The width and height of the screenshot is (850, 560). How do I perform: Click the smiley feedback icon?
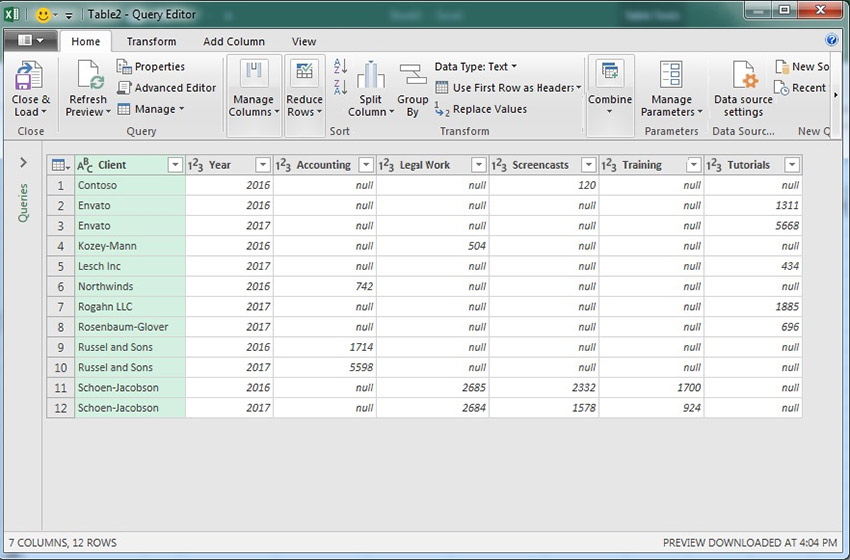pyautogui.click(x=43, y=15)
